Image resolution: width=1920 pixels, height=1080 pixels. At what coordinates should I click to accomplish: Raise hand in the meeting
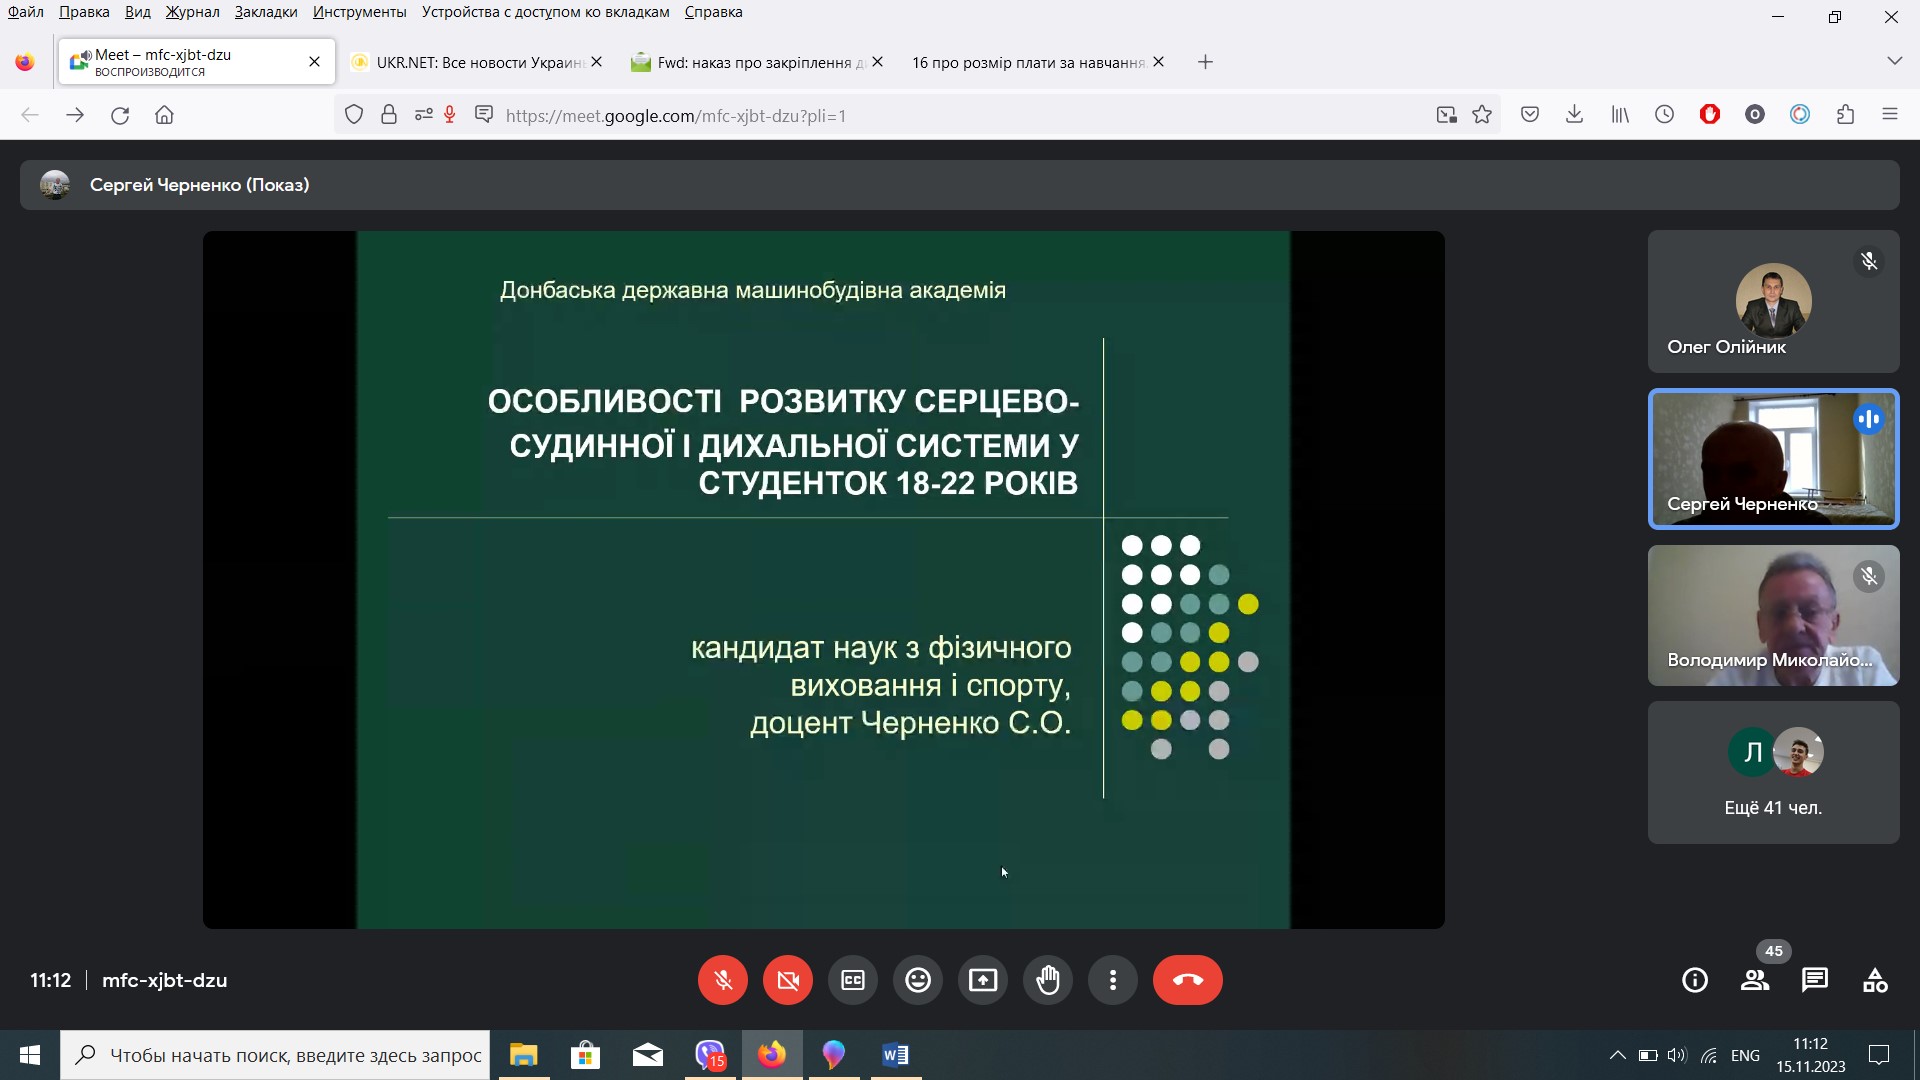(x=1048, y=980)
